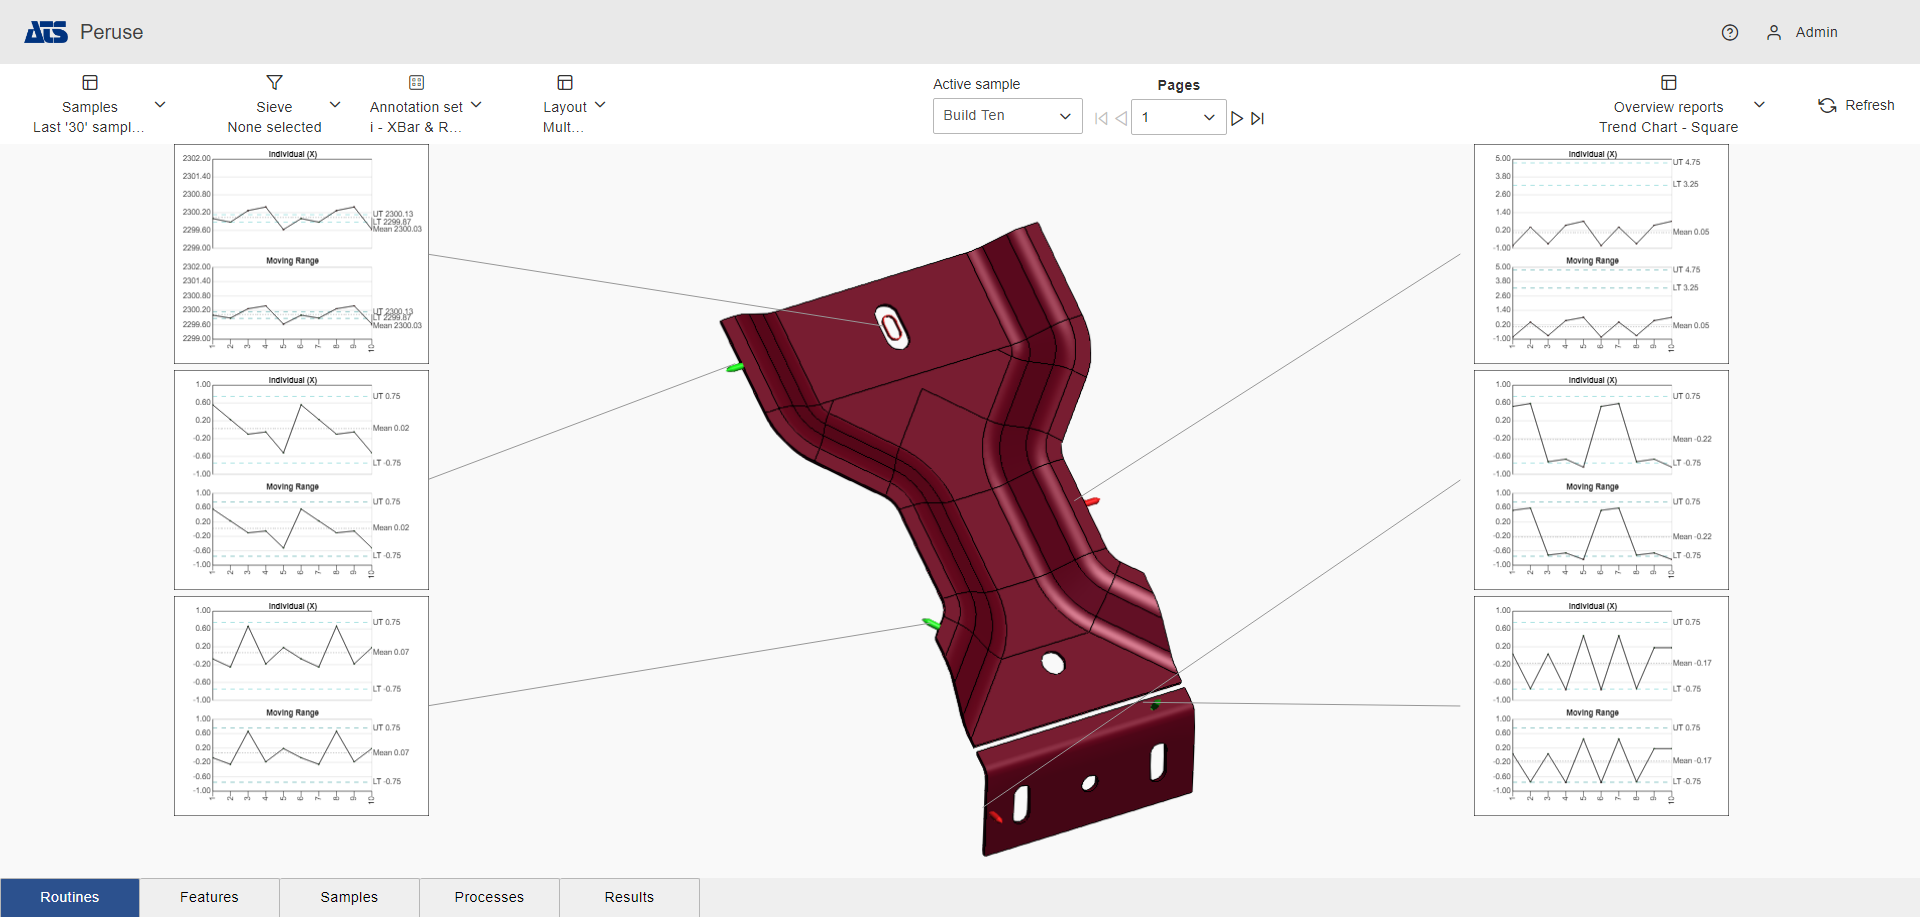The image size is (1920, 917).
Task: Go to the next page arrow
Action: point(1237,118)
